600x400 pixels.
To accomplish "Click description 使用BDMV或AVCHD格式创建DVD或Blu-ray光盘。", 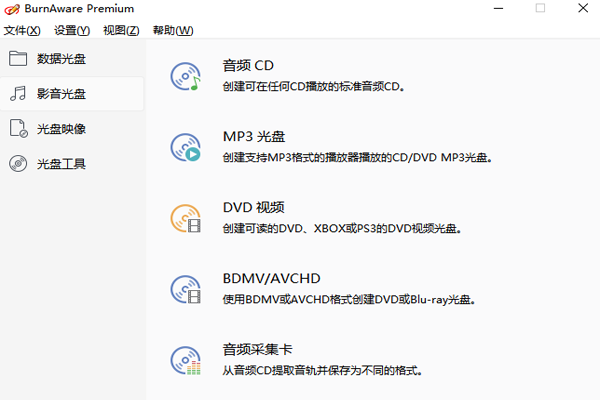I will coord(349,299).
